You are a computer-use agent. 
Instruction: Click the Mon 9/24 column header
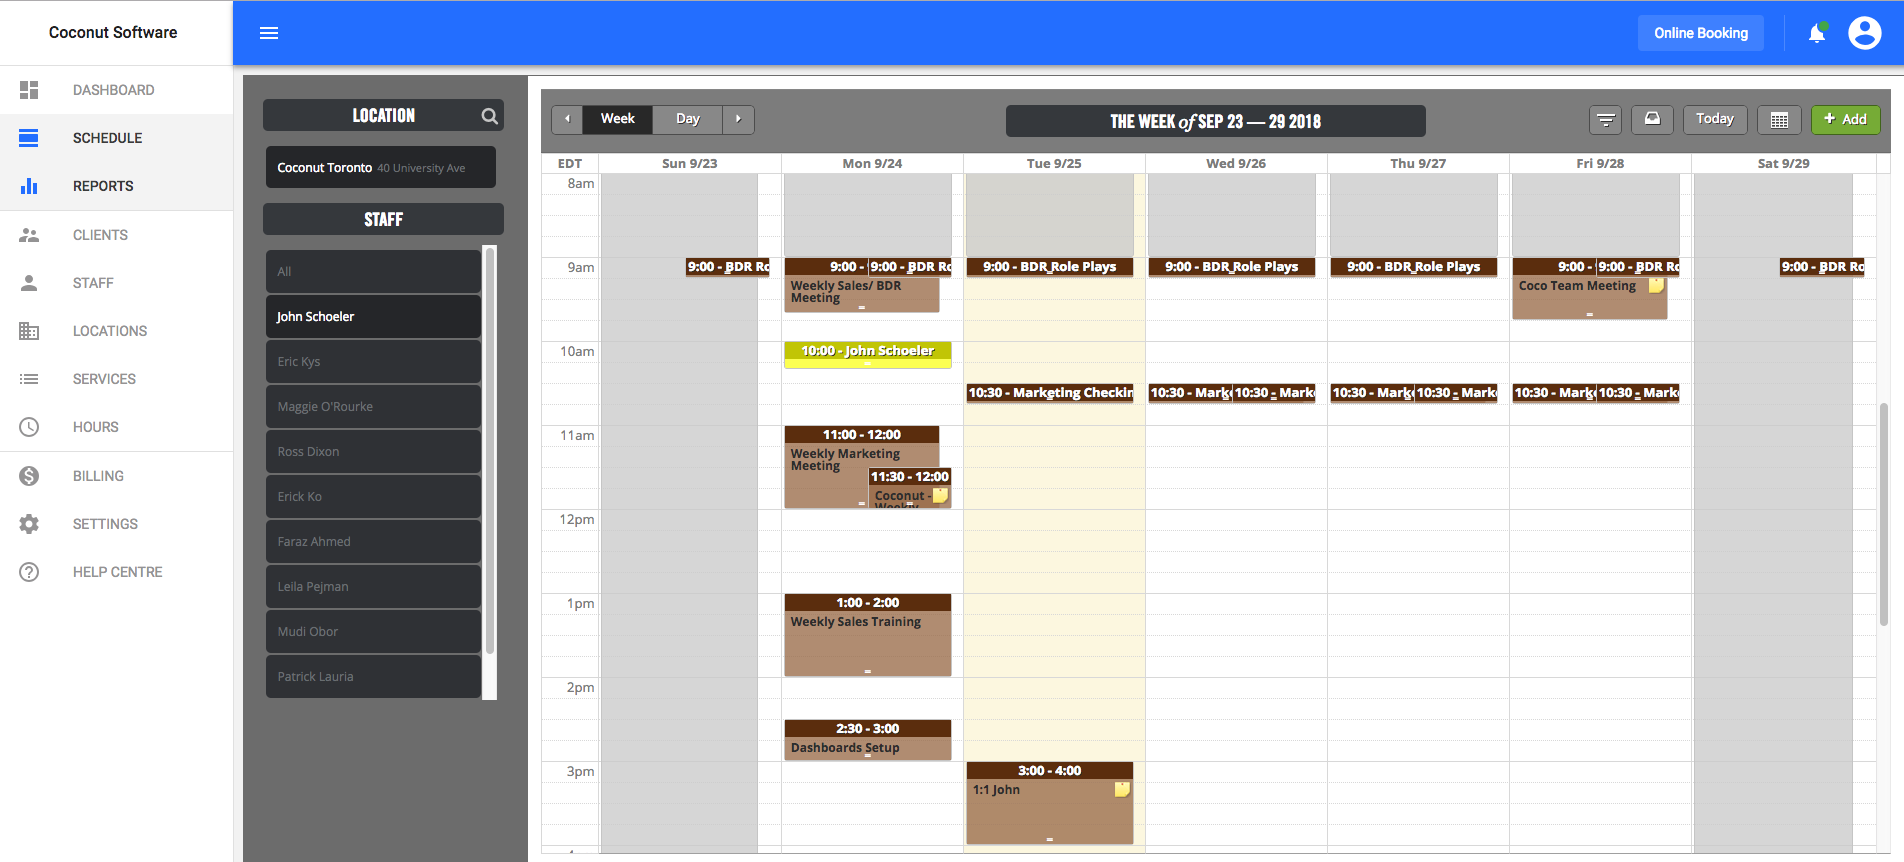click(872, 163)
